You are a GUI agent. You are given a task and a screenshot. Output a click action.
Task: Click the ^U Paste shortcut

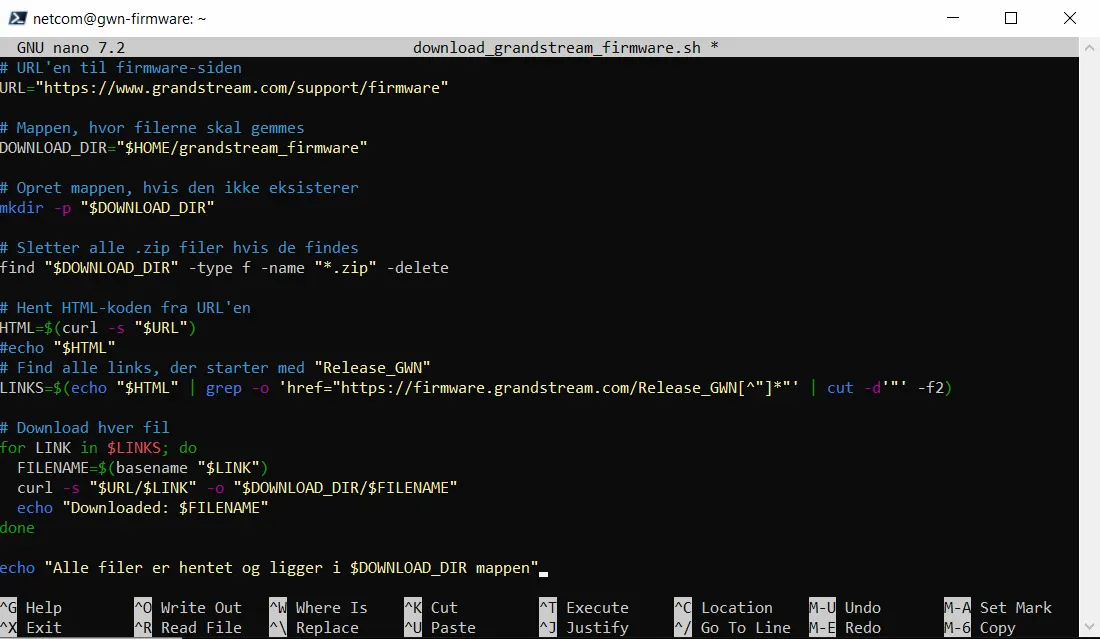[440, 628]
